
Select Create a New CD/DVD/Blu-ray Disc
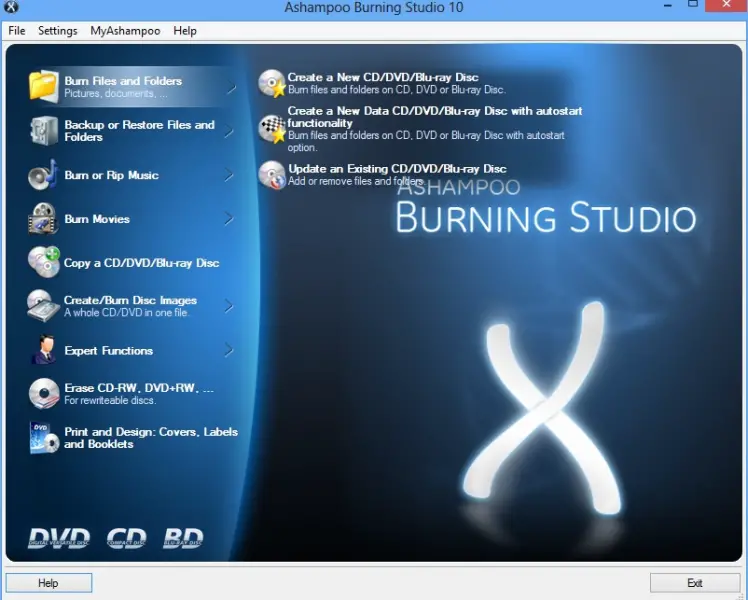(x=383, y=83)
